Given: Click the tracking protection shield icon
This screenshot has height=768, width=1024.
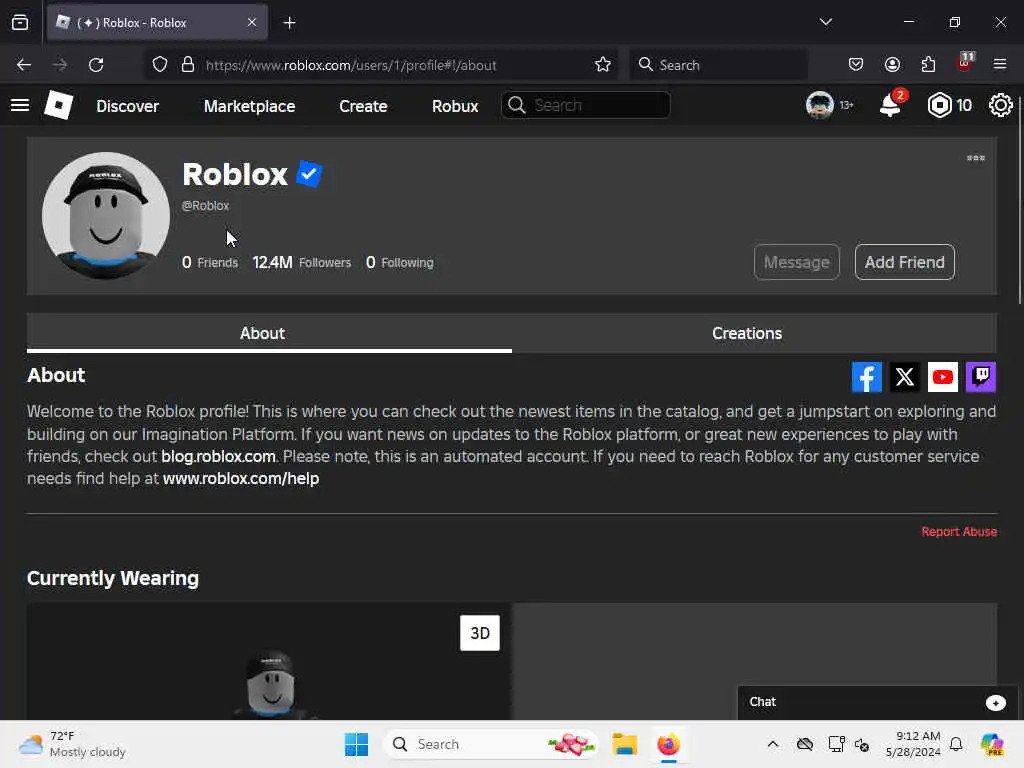Looking at the screenshot, I should pos(160,65).
